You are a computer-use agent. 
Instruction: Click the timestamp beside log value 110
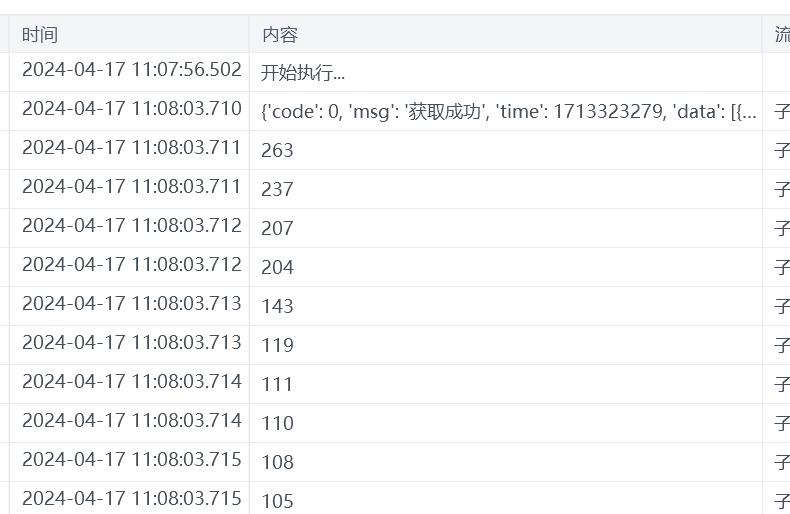click(132, 420)
